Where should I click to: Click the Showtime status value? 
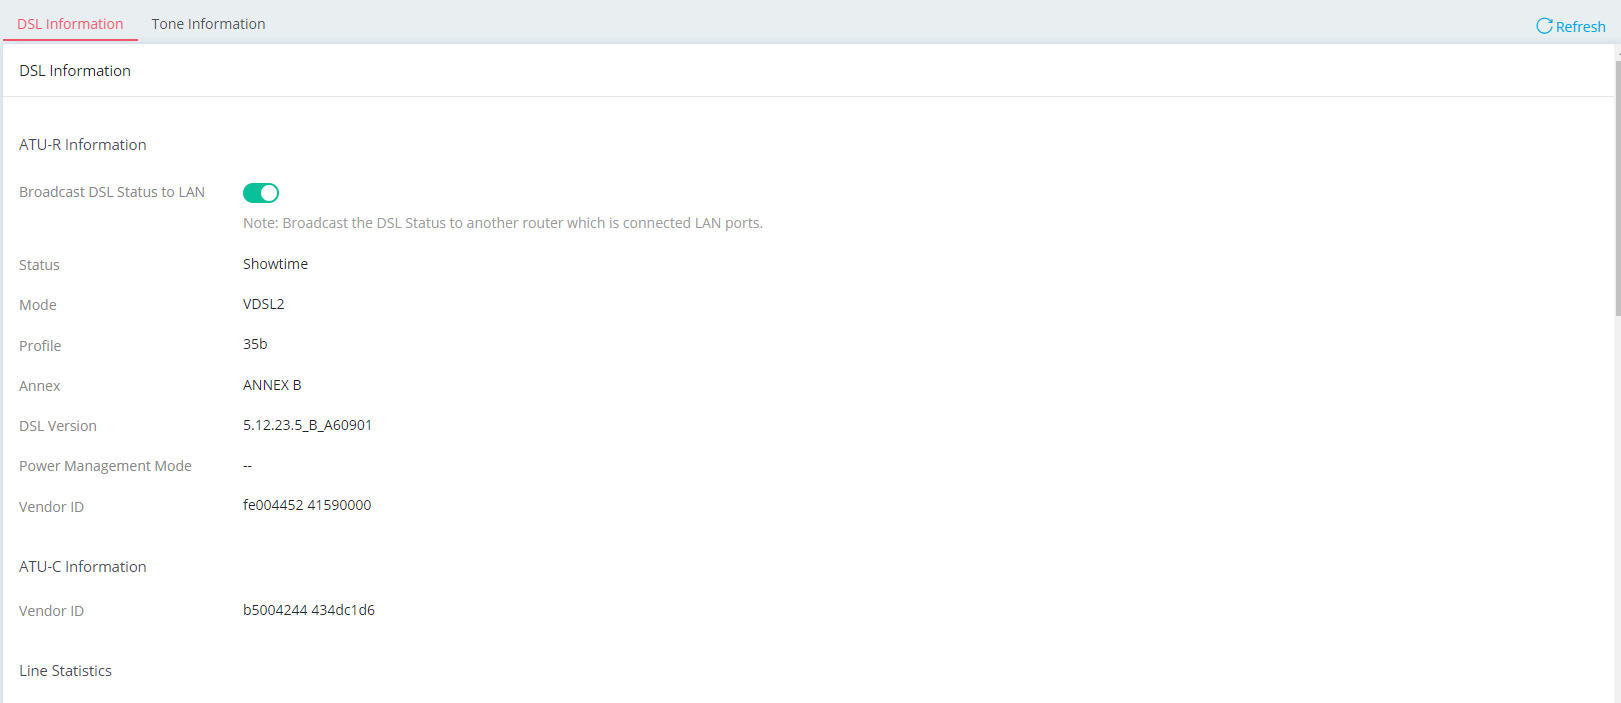275,264
